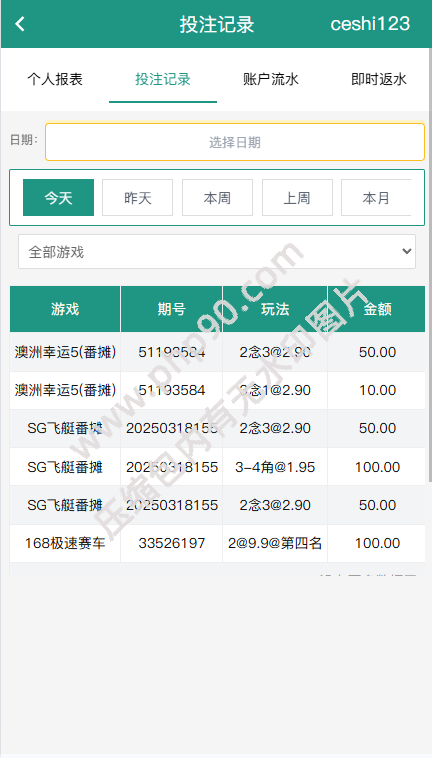This screenshot has height=758, width=432.
Task: Filter records by 本周
Action: point(217,198)
